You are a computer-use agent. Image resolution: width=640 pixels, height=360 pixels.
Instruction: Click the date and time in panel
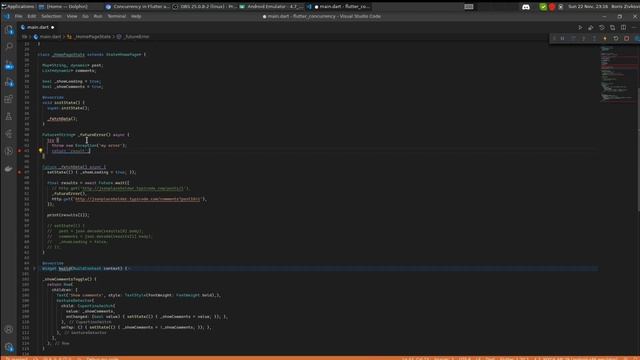(x=588, y=7)
